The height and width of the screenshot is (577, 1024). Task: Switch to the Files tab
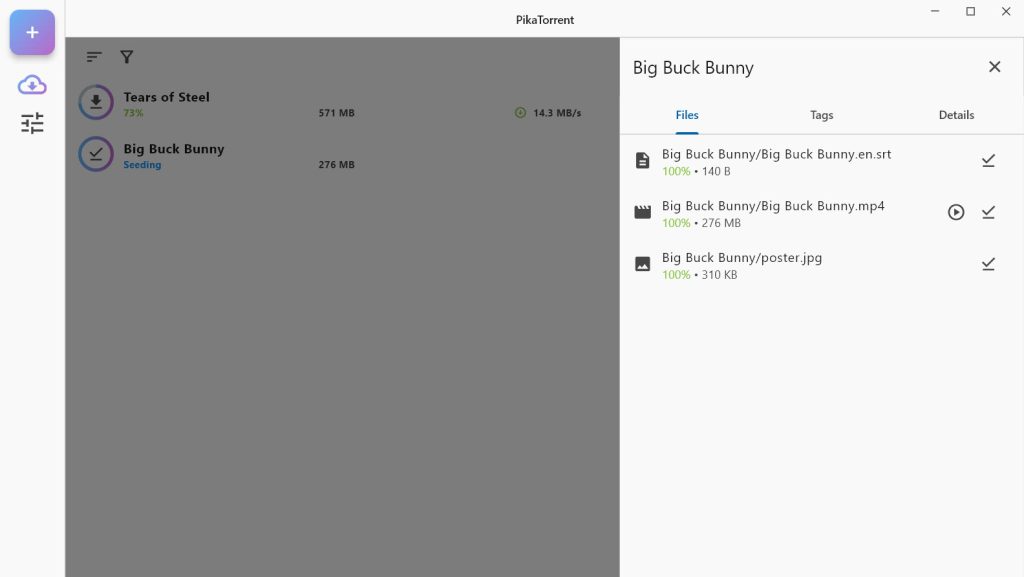point(687,115)
